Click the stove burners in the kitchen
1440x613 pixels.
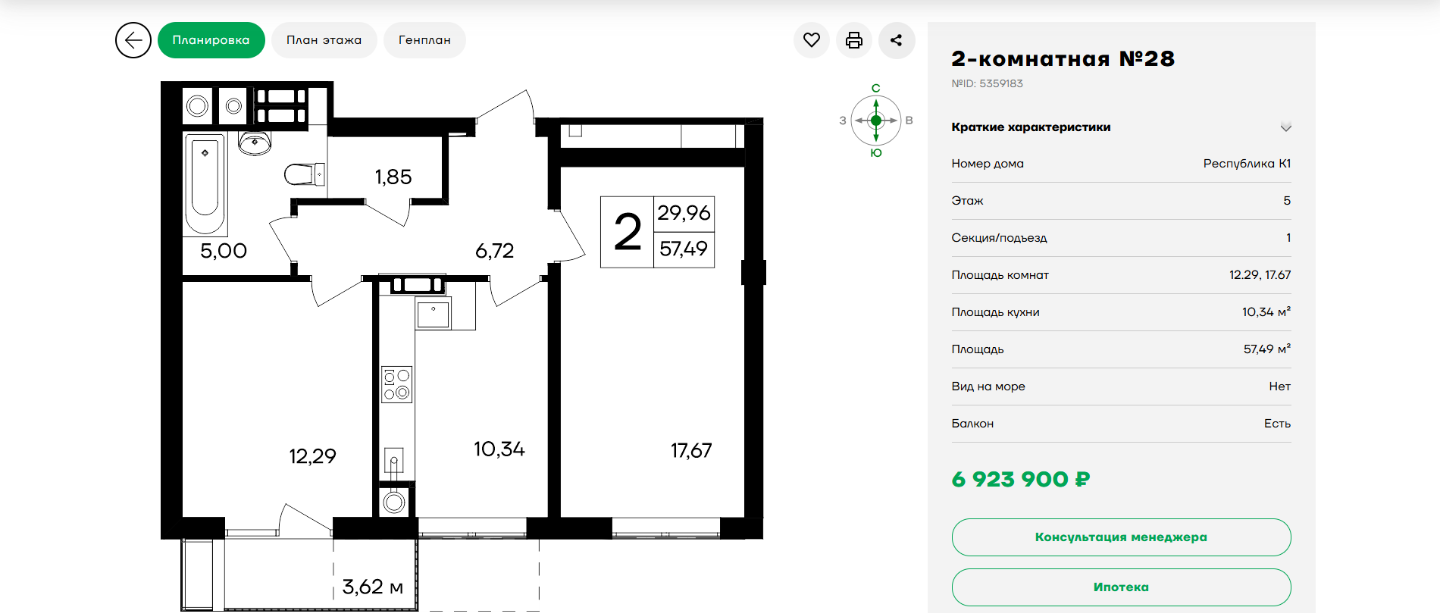tap(396, 385)
